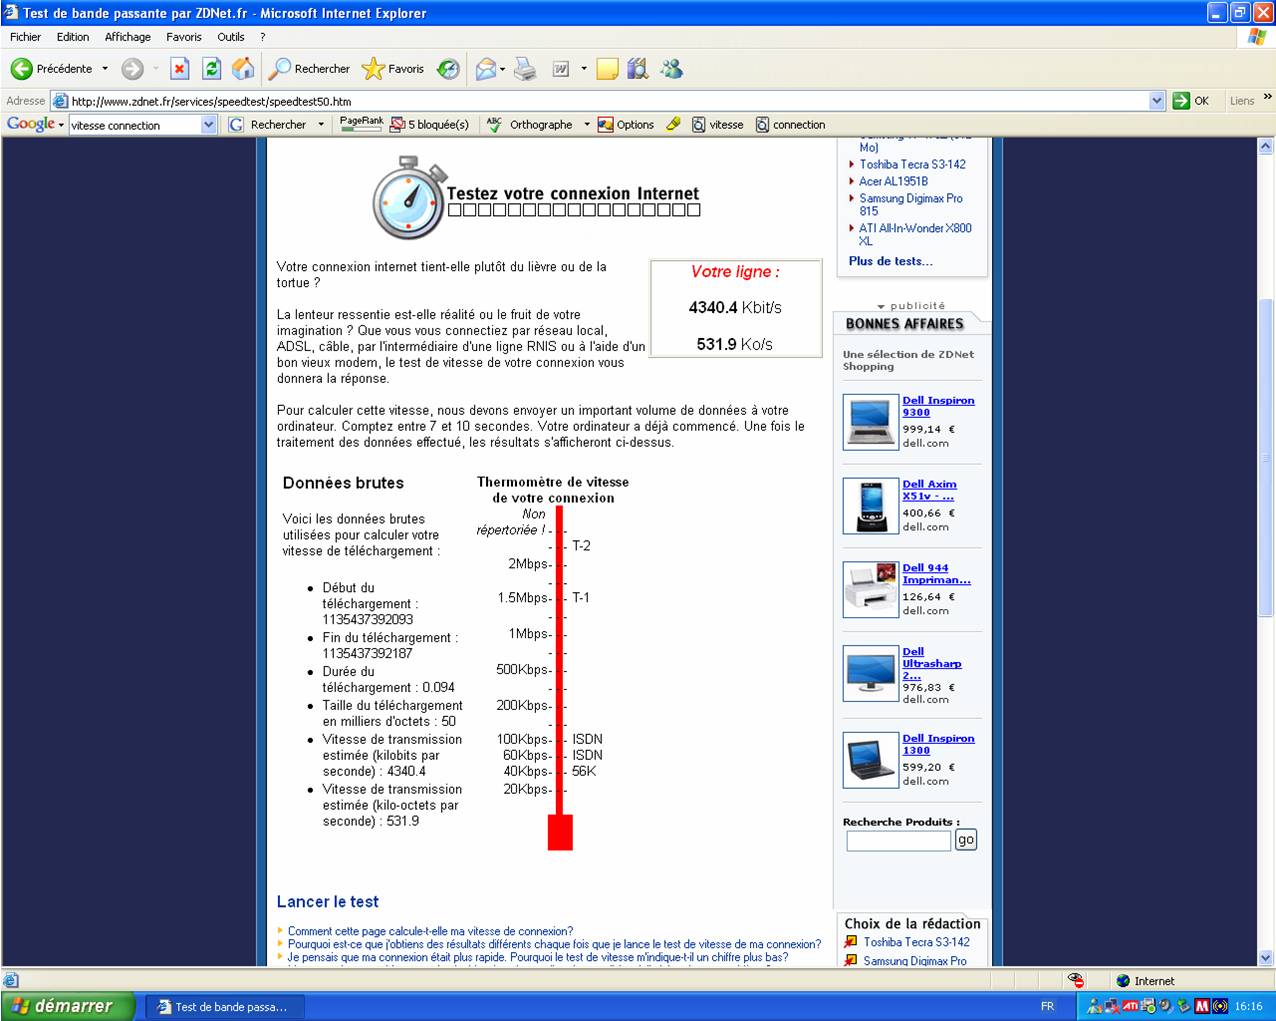The height and width of the screenshot is (1021, 1276).
Task: Open the history clock icon in toolbar
Action: tap(449, 69)
